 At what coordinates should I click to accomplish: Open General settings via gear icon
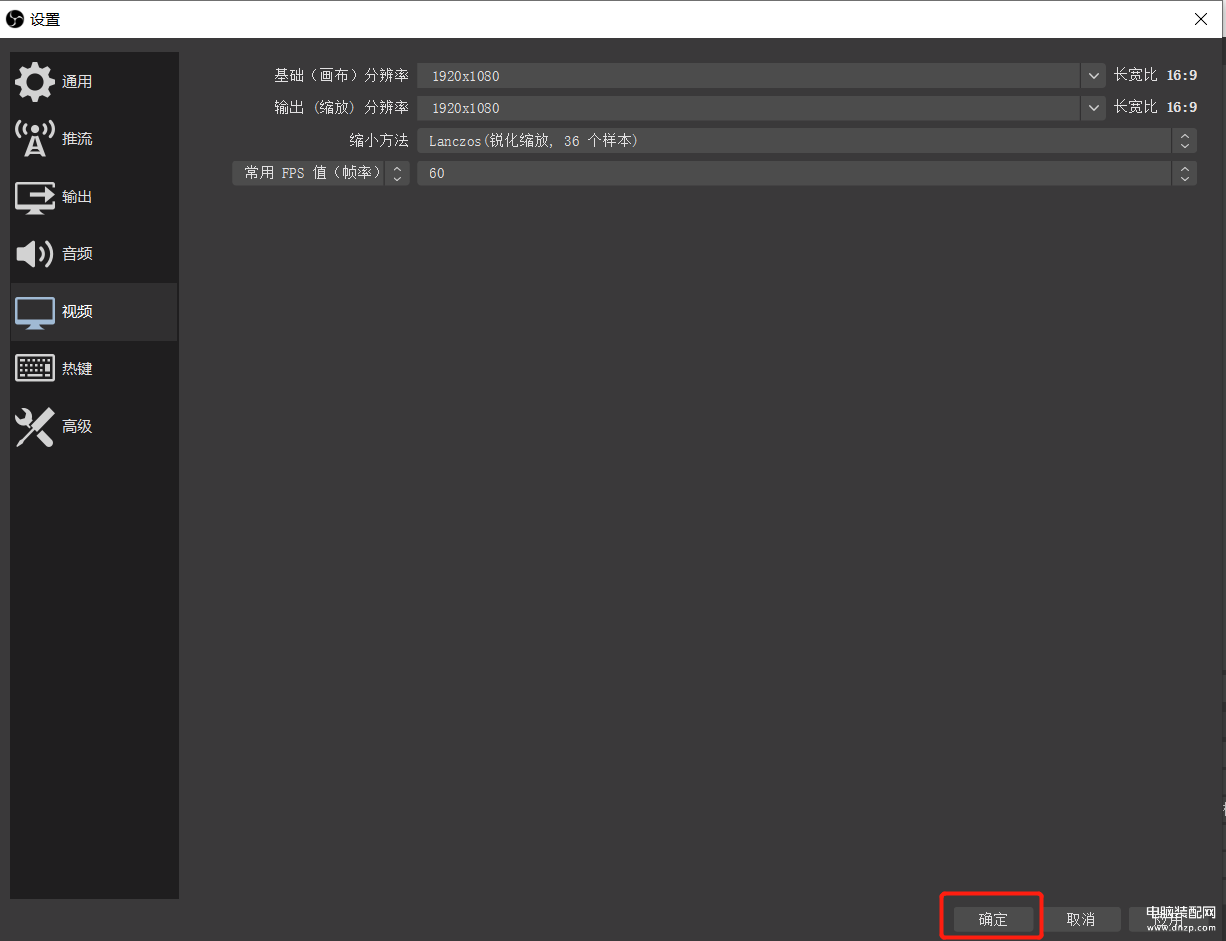pyautogui.click(x=35, y=81)
